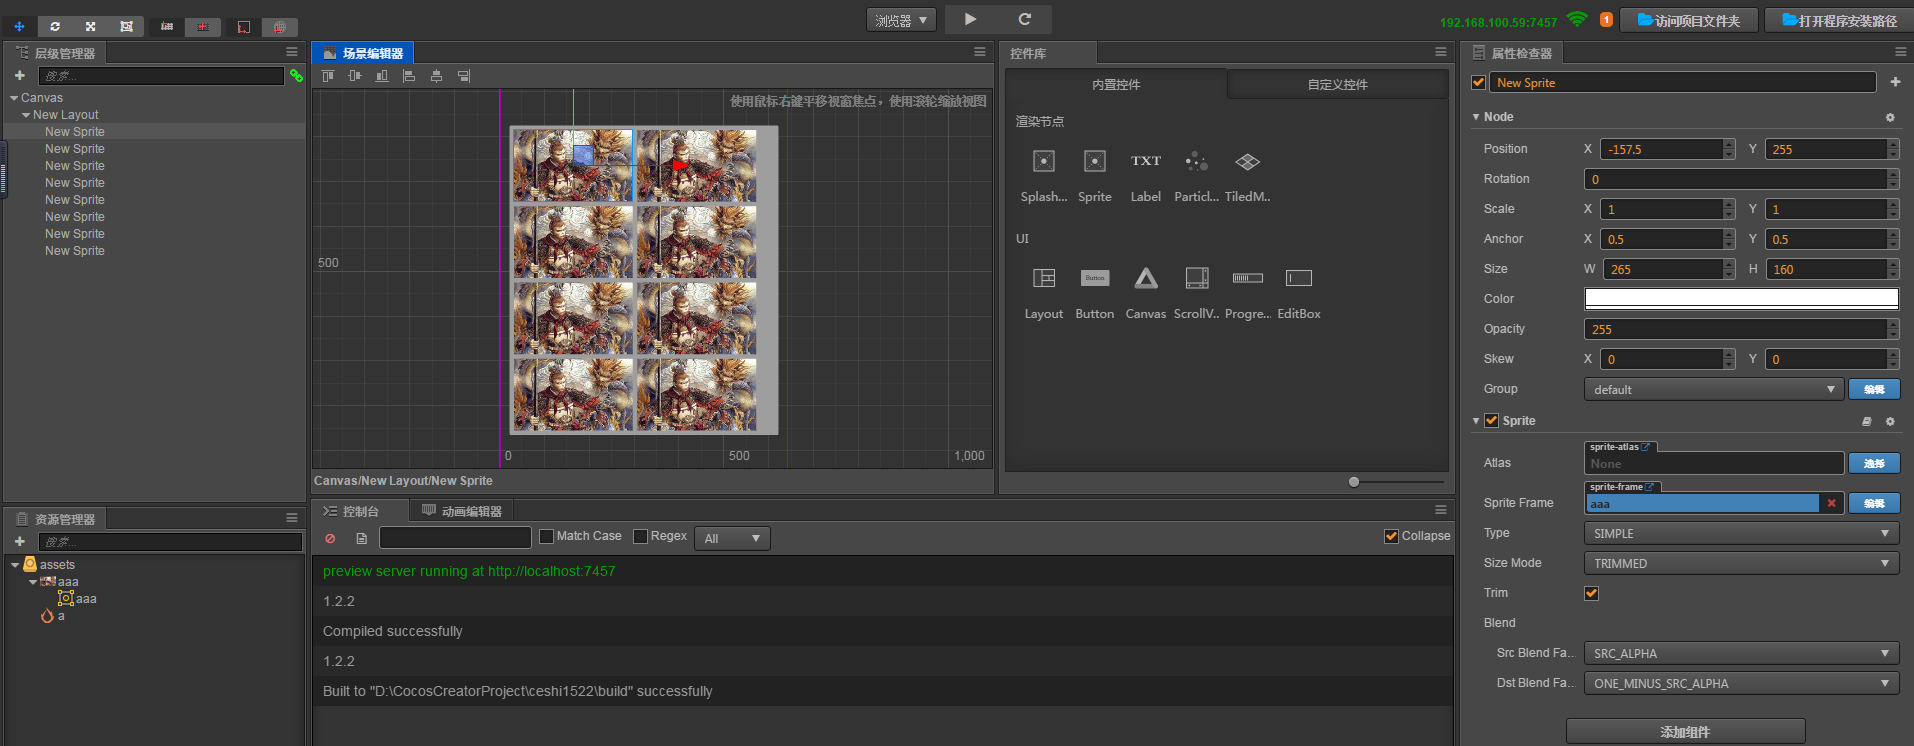Select the Label TXT control icon
Viewport: 1914px width, 746px height.
click(1145, 162)
